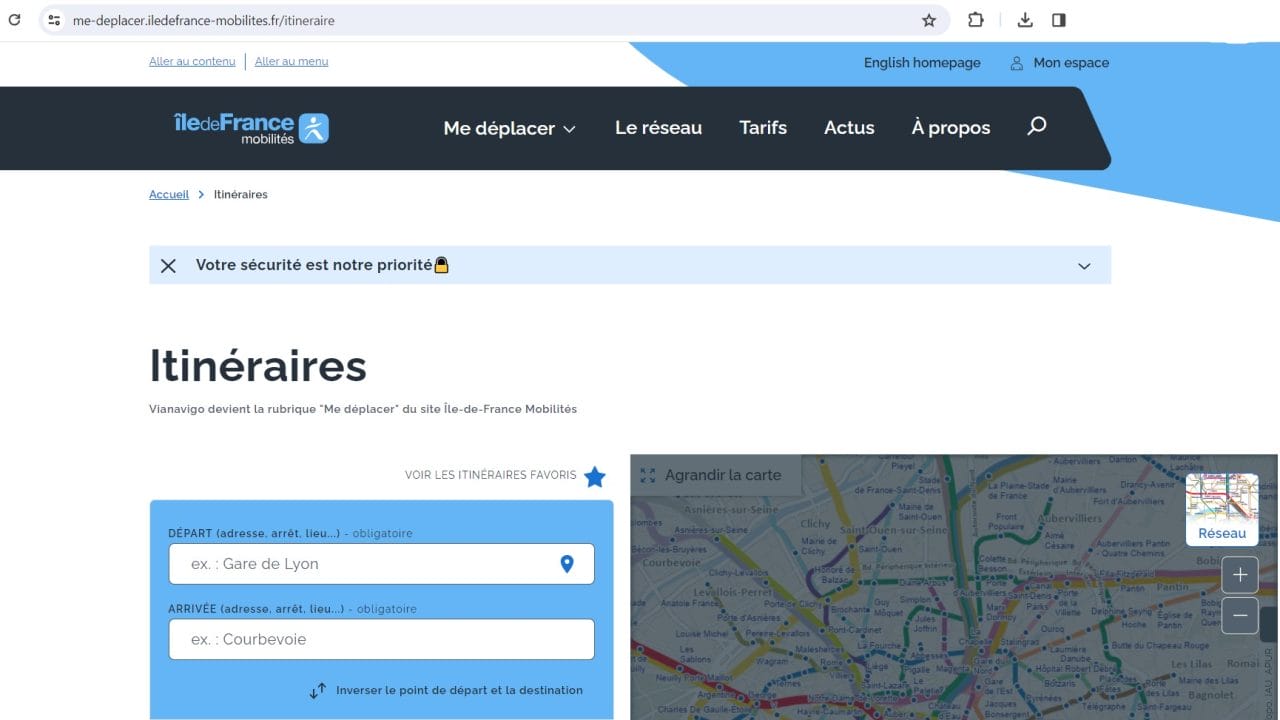Bookmark this page with the browser star
Image resolution: width=1280 pixels, height=720 pixels.
(929, 20)
